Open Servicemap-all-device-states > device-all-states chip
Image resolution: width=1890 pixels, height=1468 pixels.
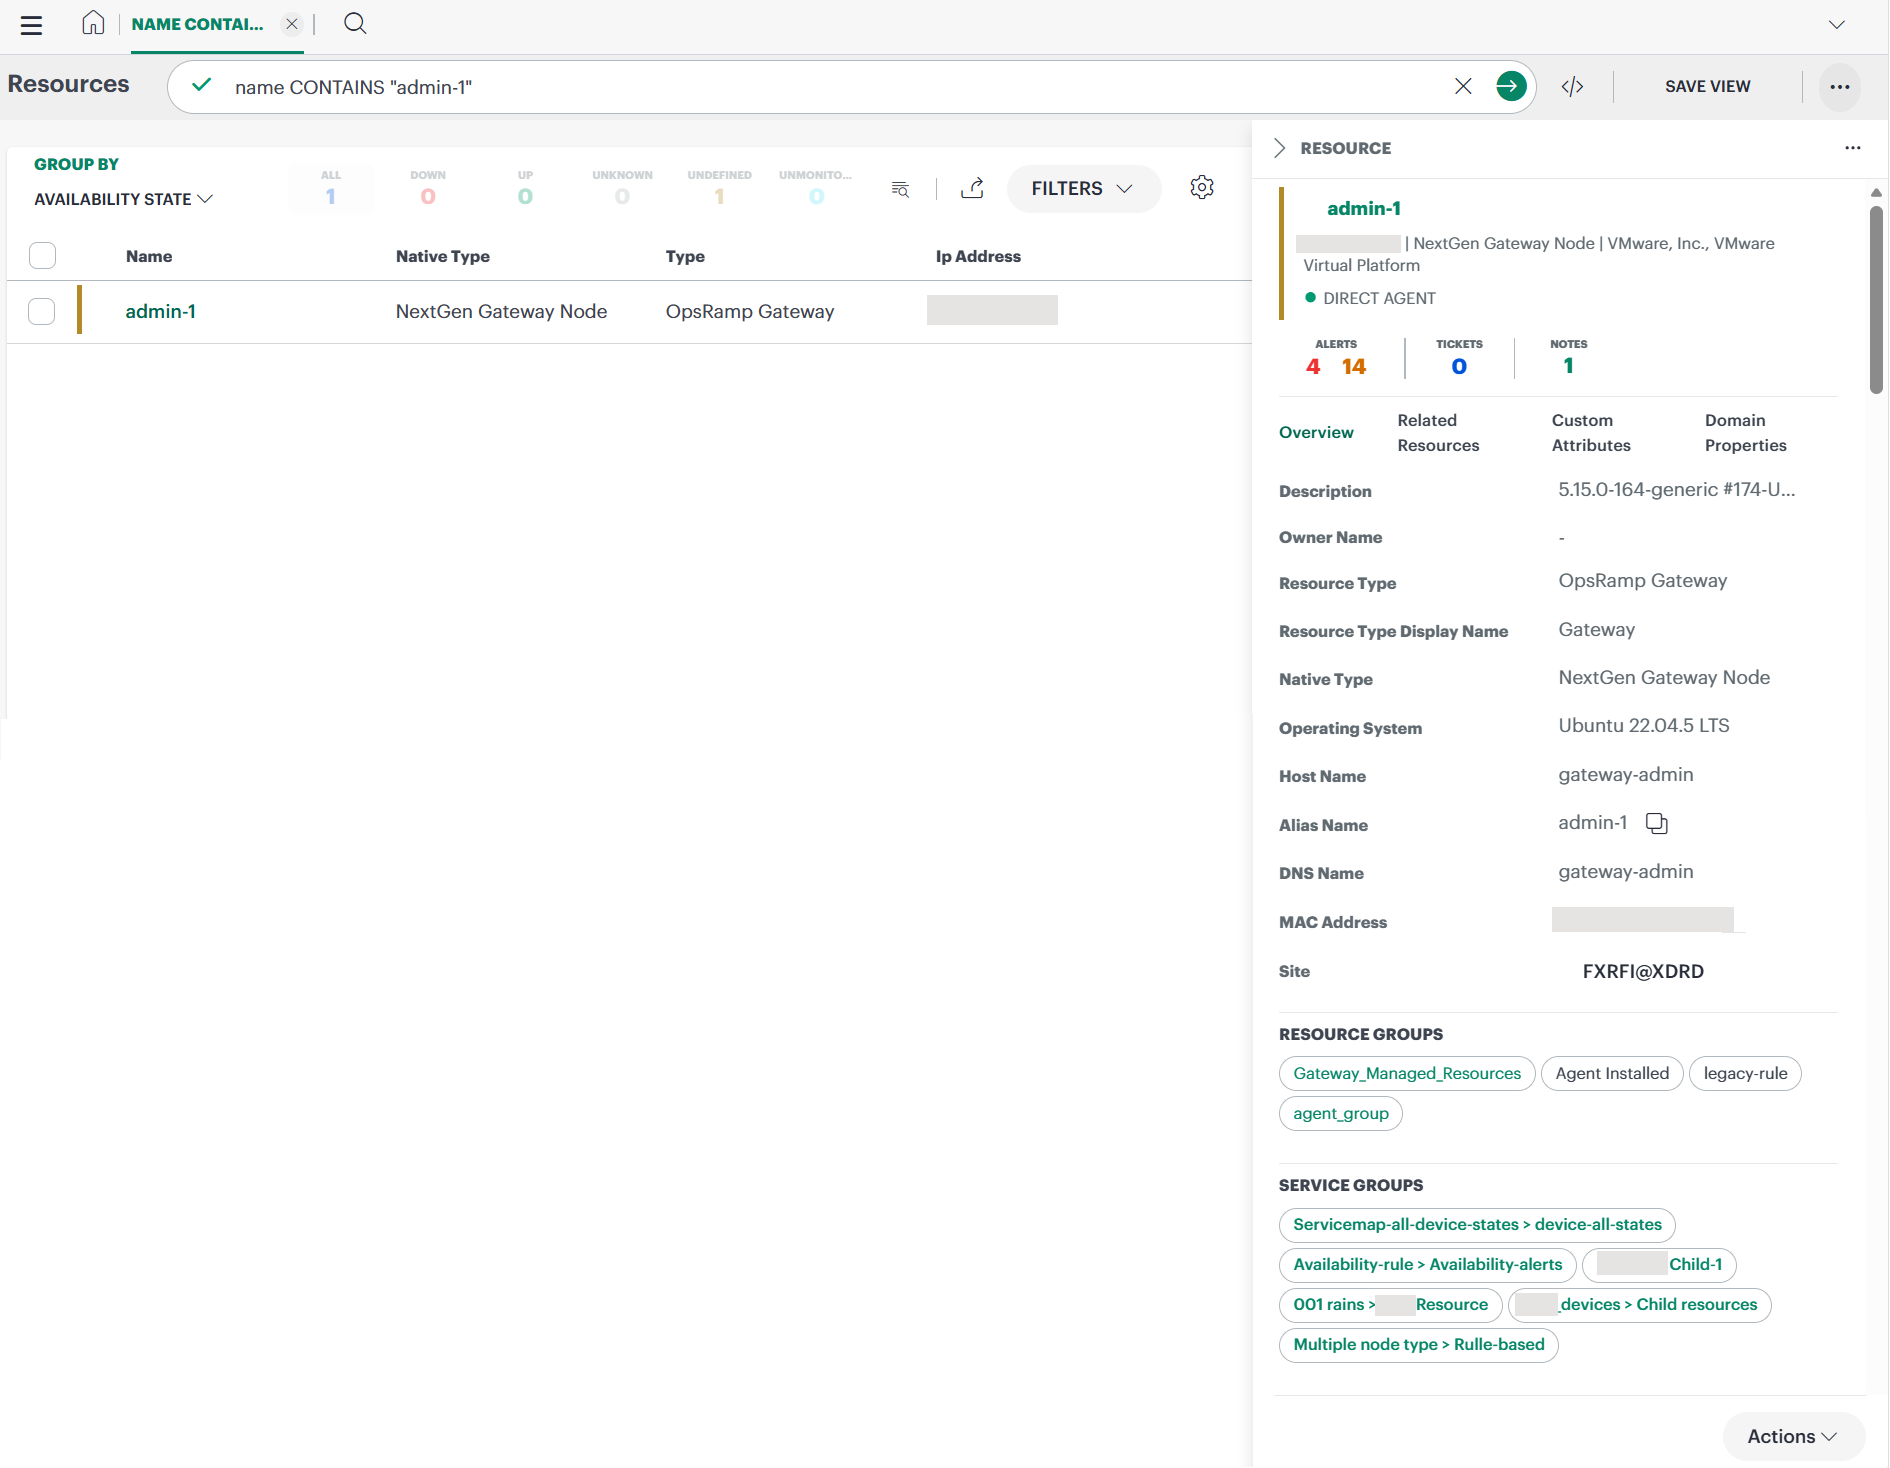(1477, 1224)
